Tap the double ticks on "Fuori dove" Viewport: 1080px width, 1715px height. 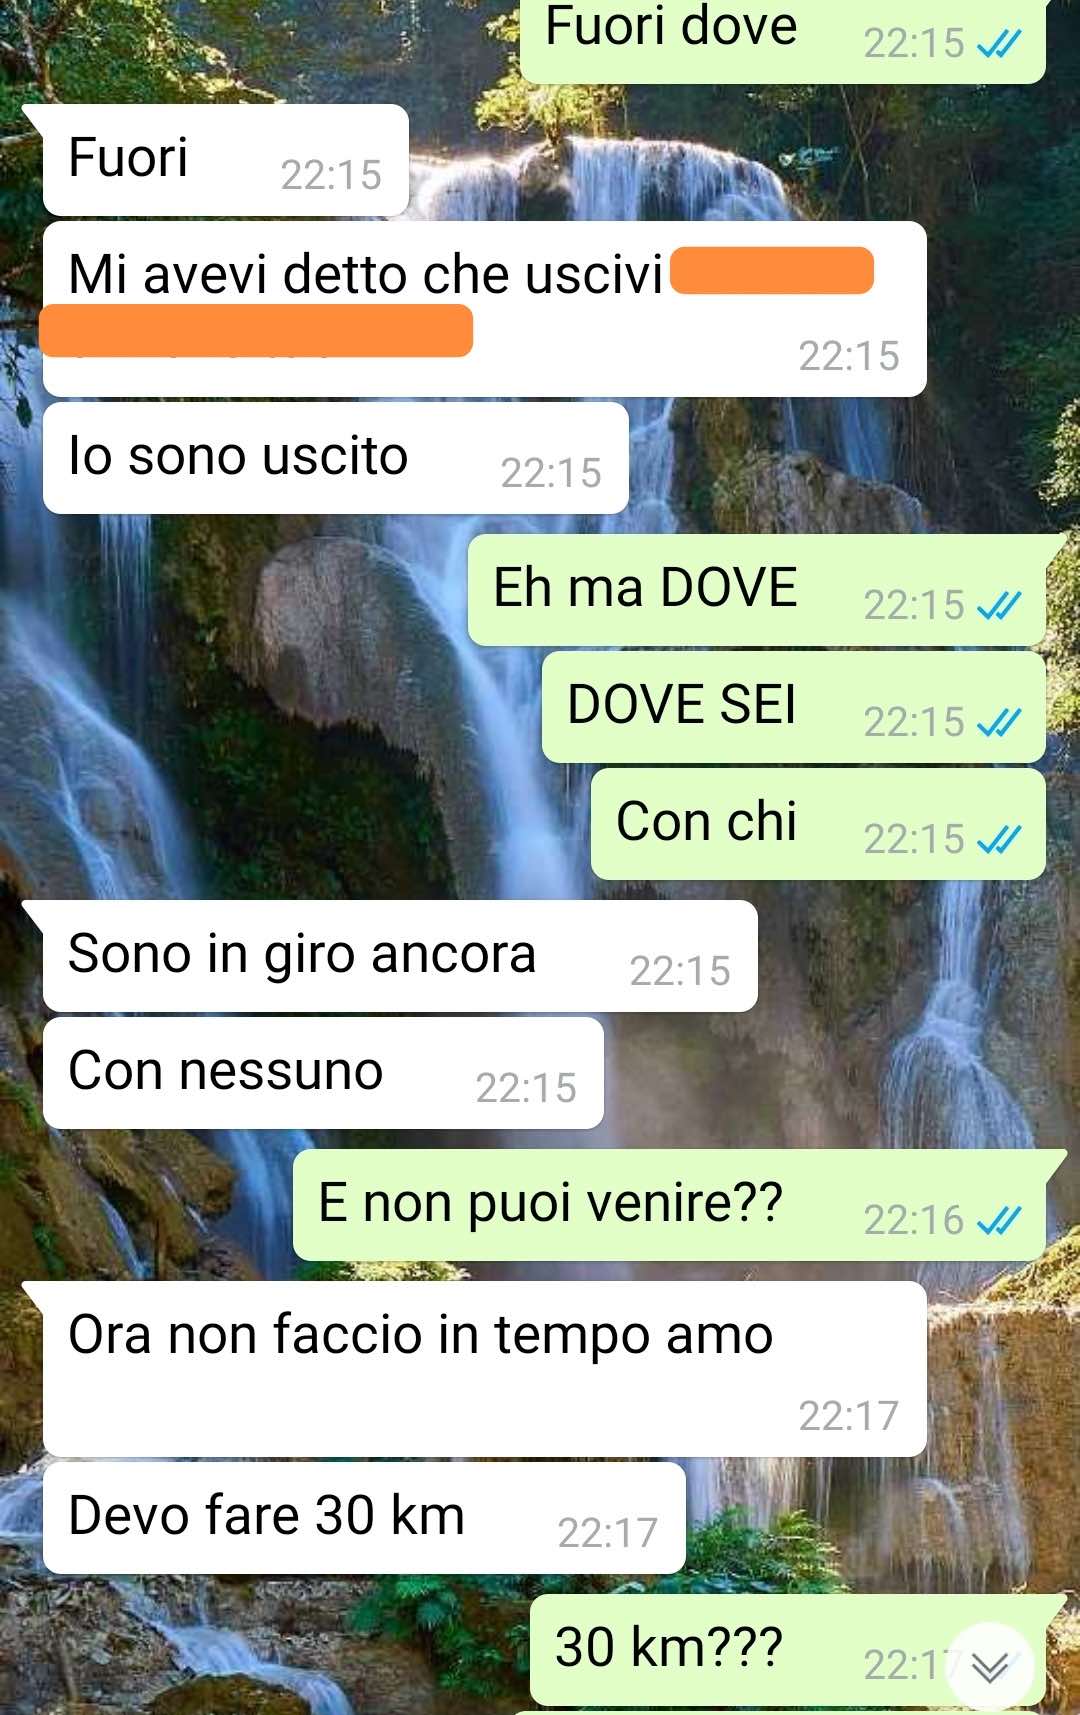(999, 43)
